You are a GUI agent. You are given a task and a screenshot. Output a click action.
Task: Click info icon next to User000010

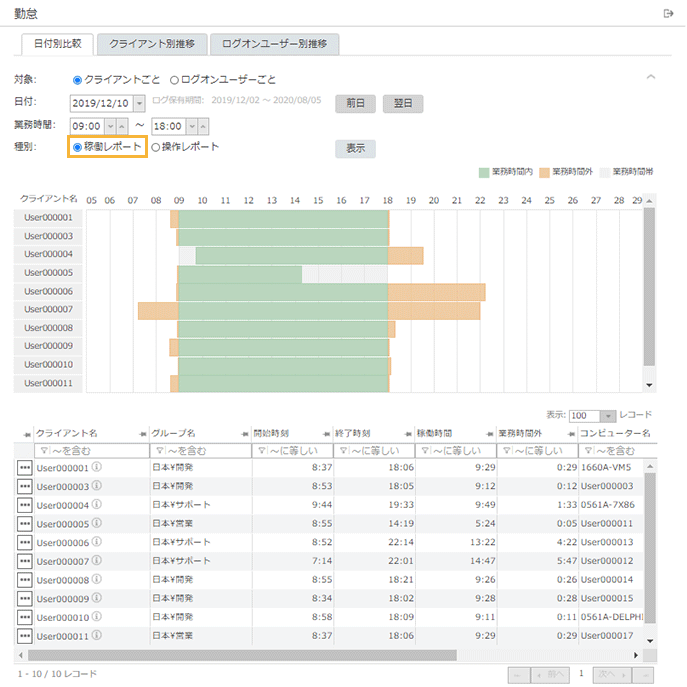(x=97, y=617)
